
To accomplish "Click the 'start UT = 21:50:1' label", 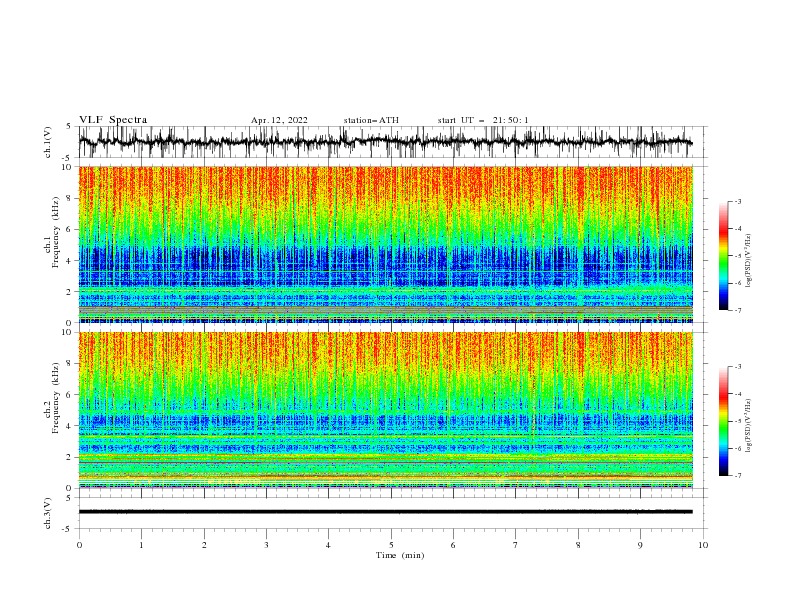I will tap(483, 120).
